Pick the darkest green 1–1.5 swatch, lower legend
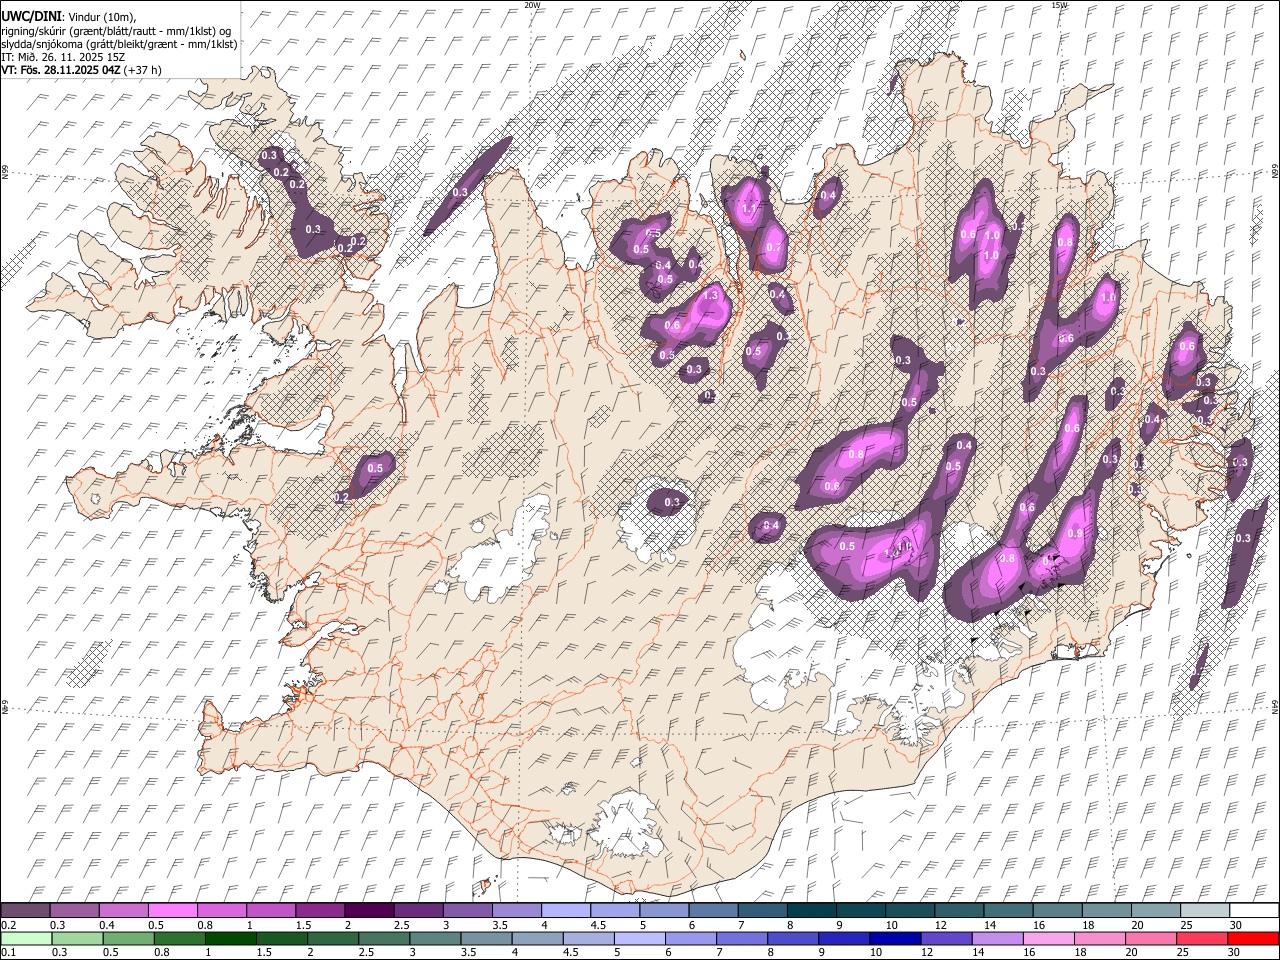1280x960 pixels. click(x=230, y=939)
